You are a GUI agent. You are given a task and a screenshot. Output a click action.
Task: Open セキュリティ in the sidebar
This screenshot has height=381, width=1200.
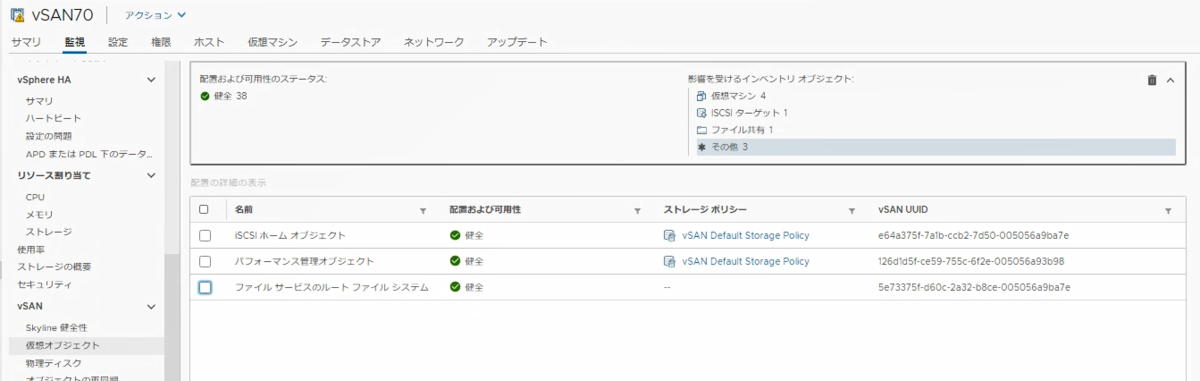tap(45, 285)
